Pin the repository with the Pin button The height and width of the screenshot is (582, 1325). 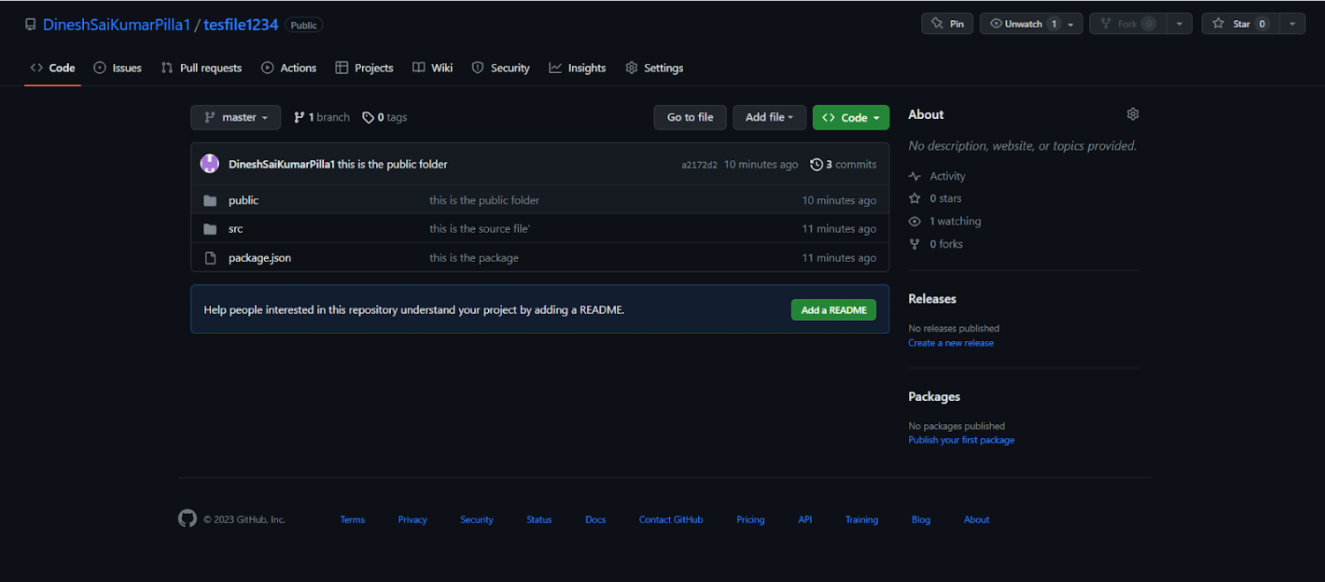tap(947, 24)
